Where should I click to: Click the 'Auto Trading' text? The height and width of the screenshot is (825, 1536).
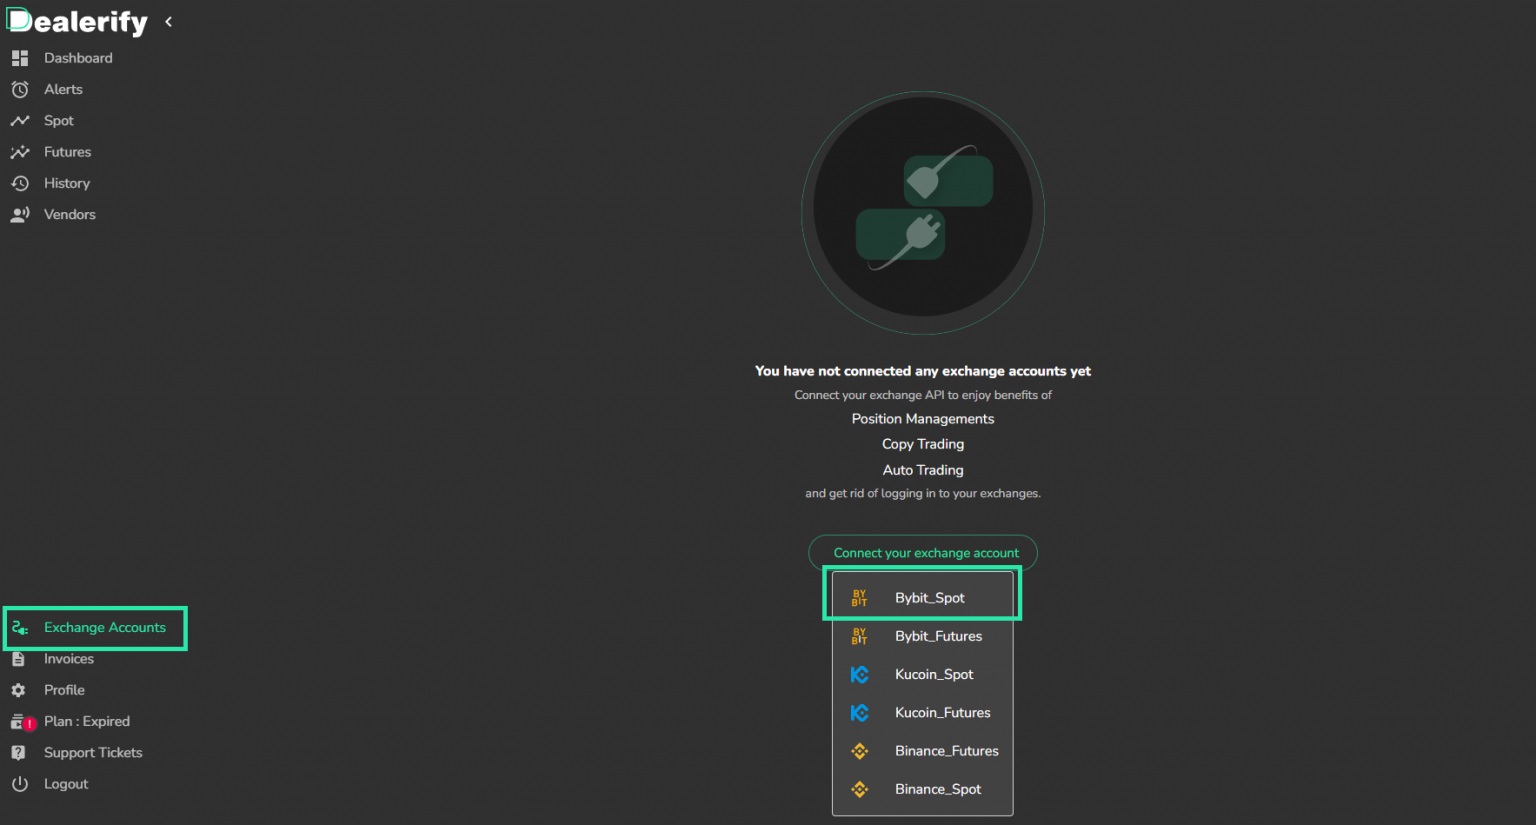click(x=923, y=470)
